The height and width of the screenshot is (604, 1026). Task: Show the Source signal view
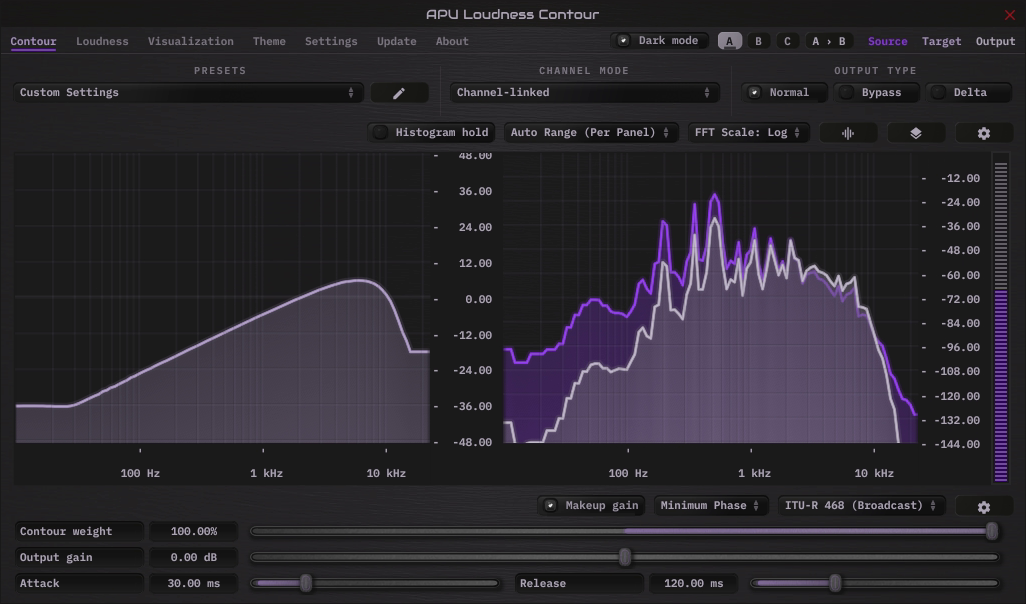[x=887, y=41]
